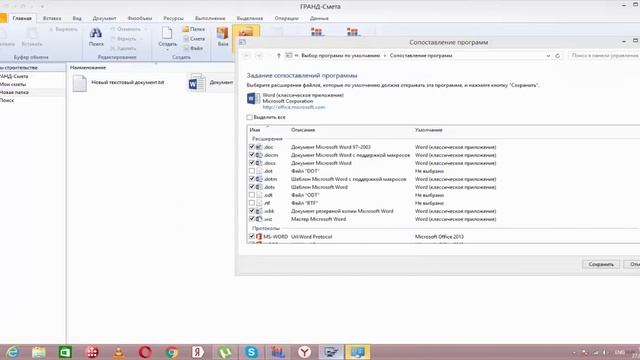Open Skype from the taskbar
This screenshot has width=640, height=360.
(x=251, y=352)
